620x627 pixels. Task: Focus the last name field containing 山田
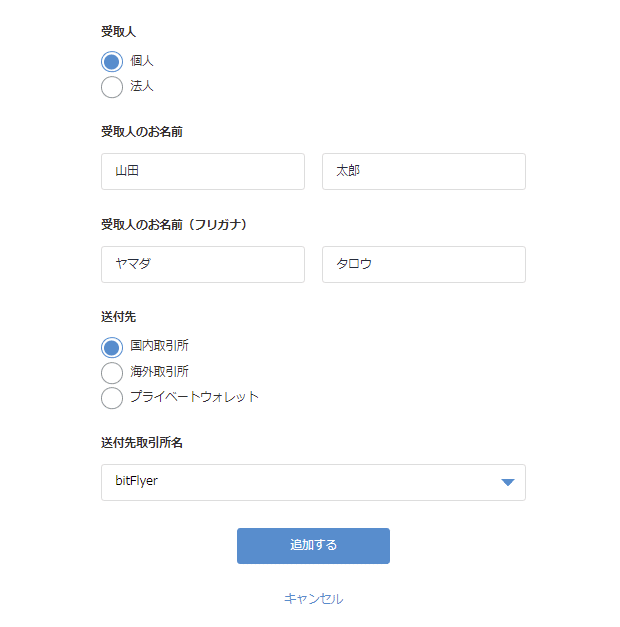click(203, 172)
